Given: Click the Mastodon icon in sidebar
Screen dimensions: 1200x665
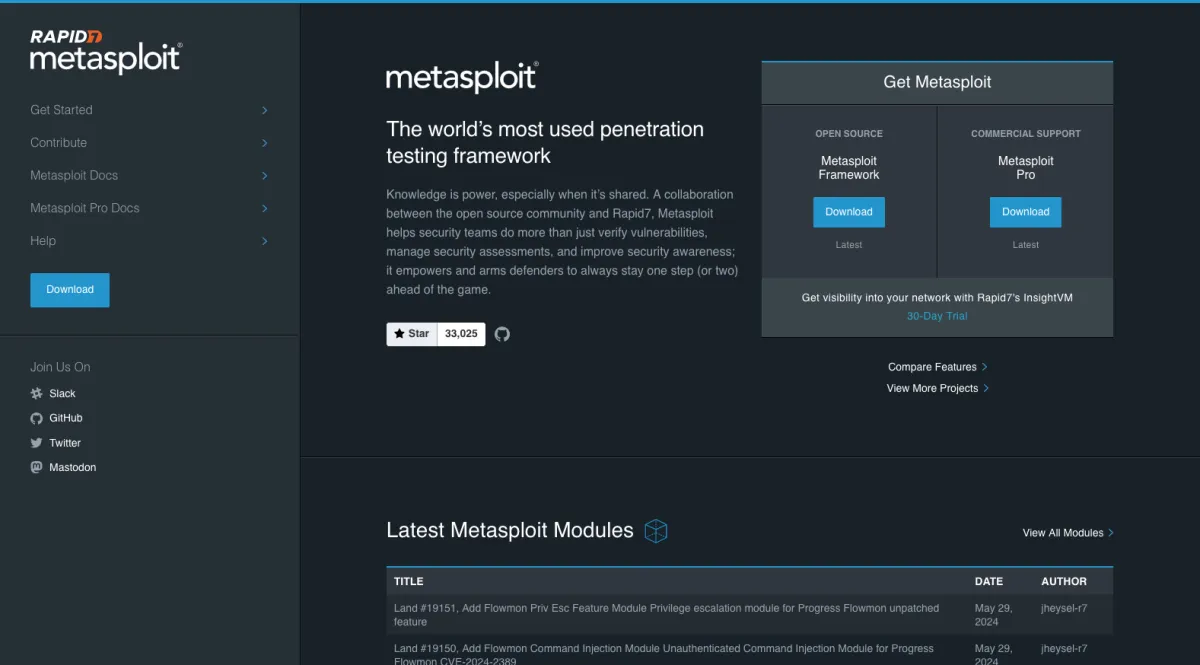Looking at the screenshot, I should point(37,467).
